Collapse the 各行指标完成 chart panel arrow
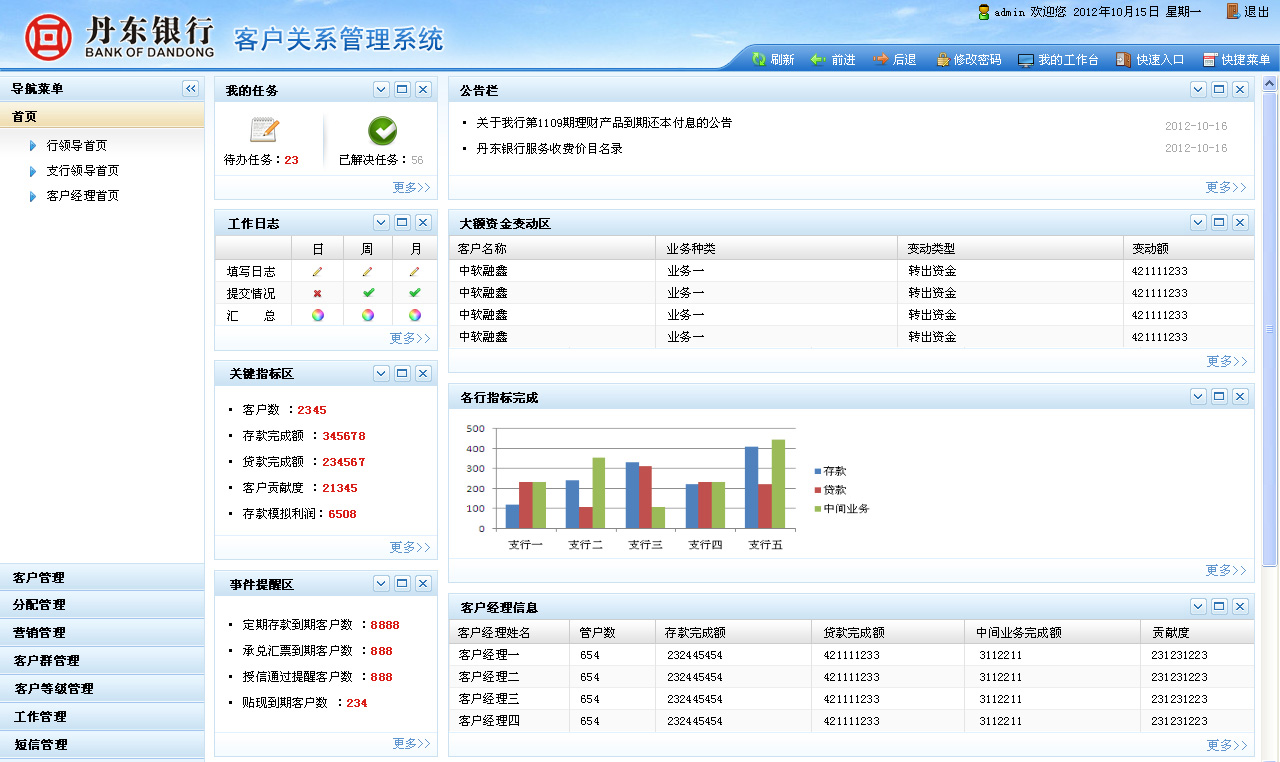 point(1198,396)
